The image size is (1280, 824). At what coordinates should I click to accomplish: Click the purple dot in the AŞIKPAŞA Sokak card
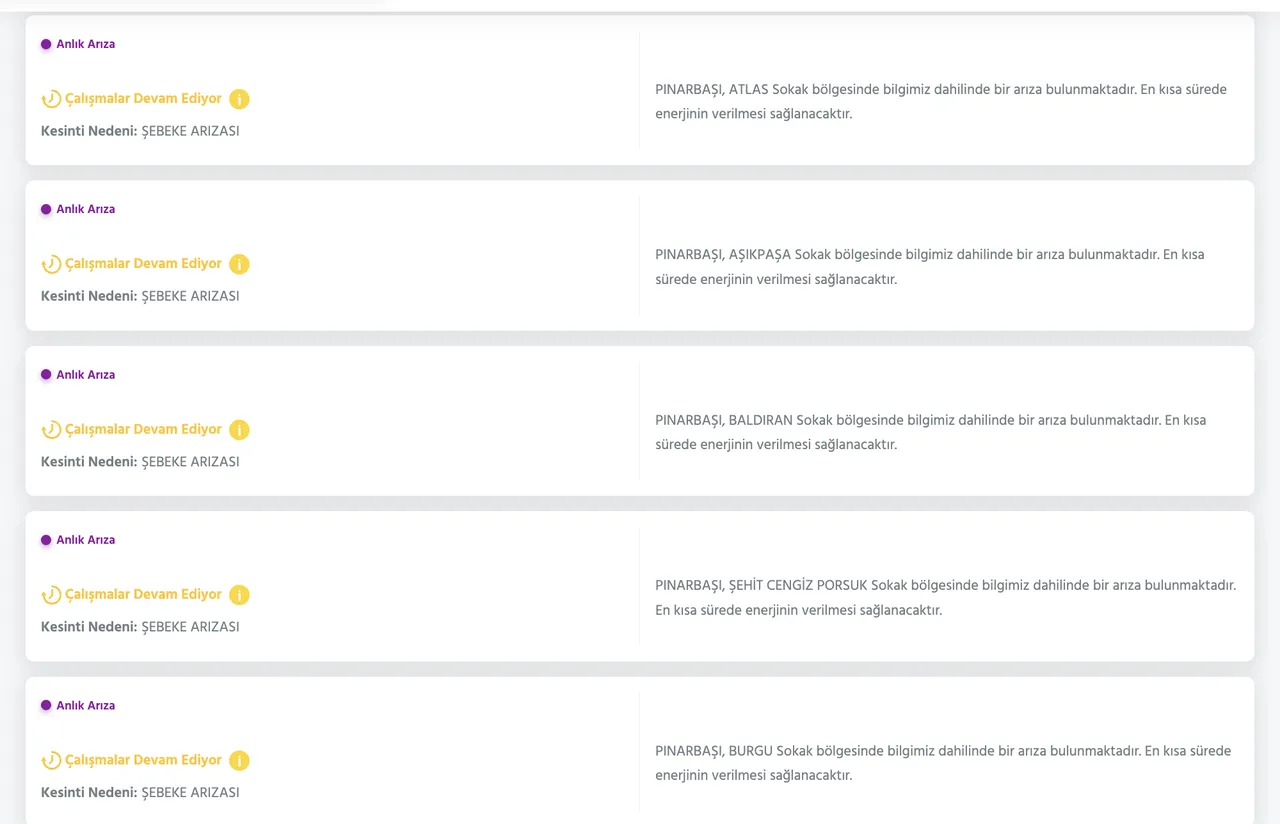pyautogui.click(x=46, y=209)
